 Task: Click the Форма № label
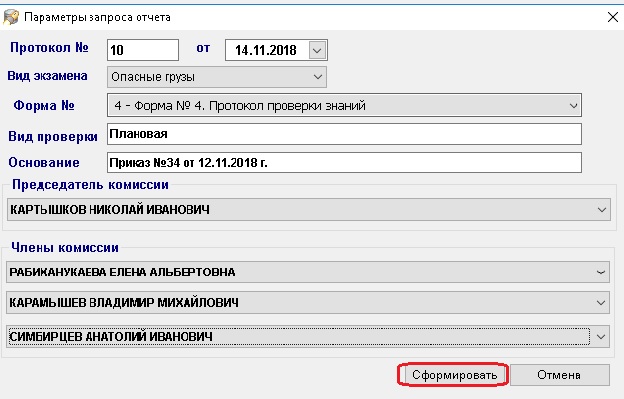[x=44, y=105]
